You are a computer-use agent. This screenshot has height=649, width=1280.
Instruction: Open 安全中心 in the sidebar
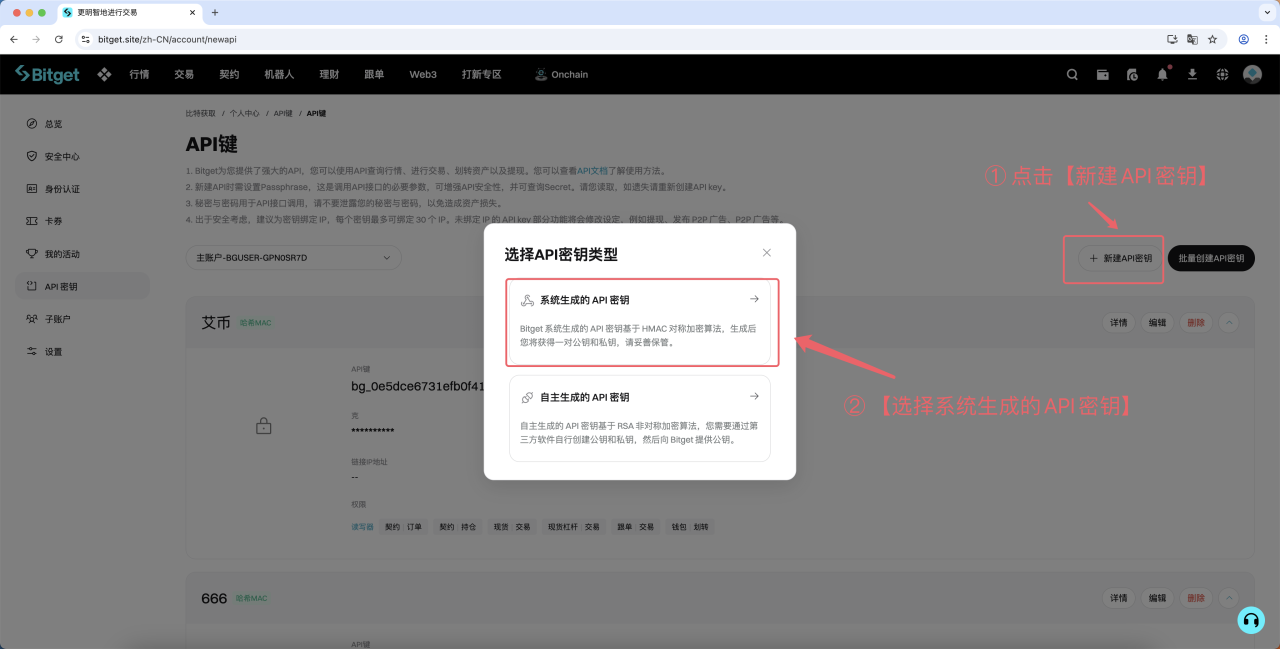coord(82,156)
